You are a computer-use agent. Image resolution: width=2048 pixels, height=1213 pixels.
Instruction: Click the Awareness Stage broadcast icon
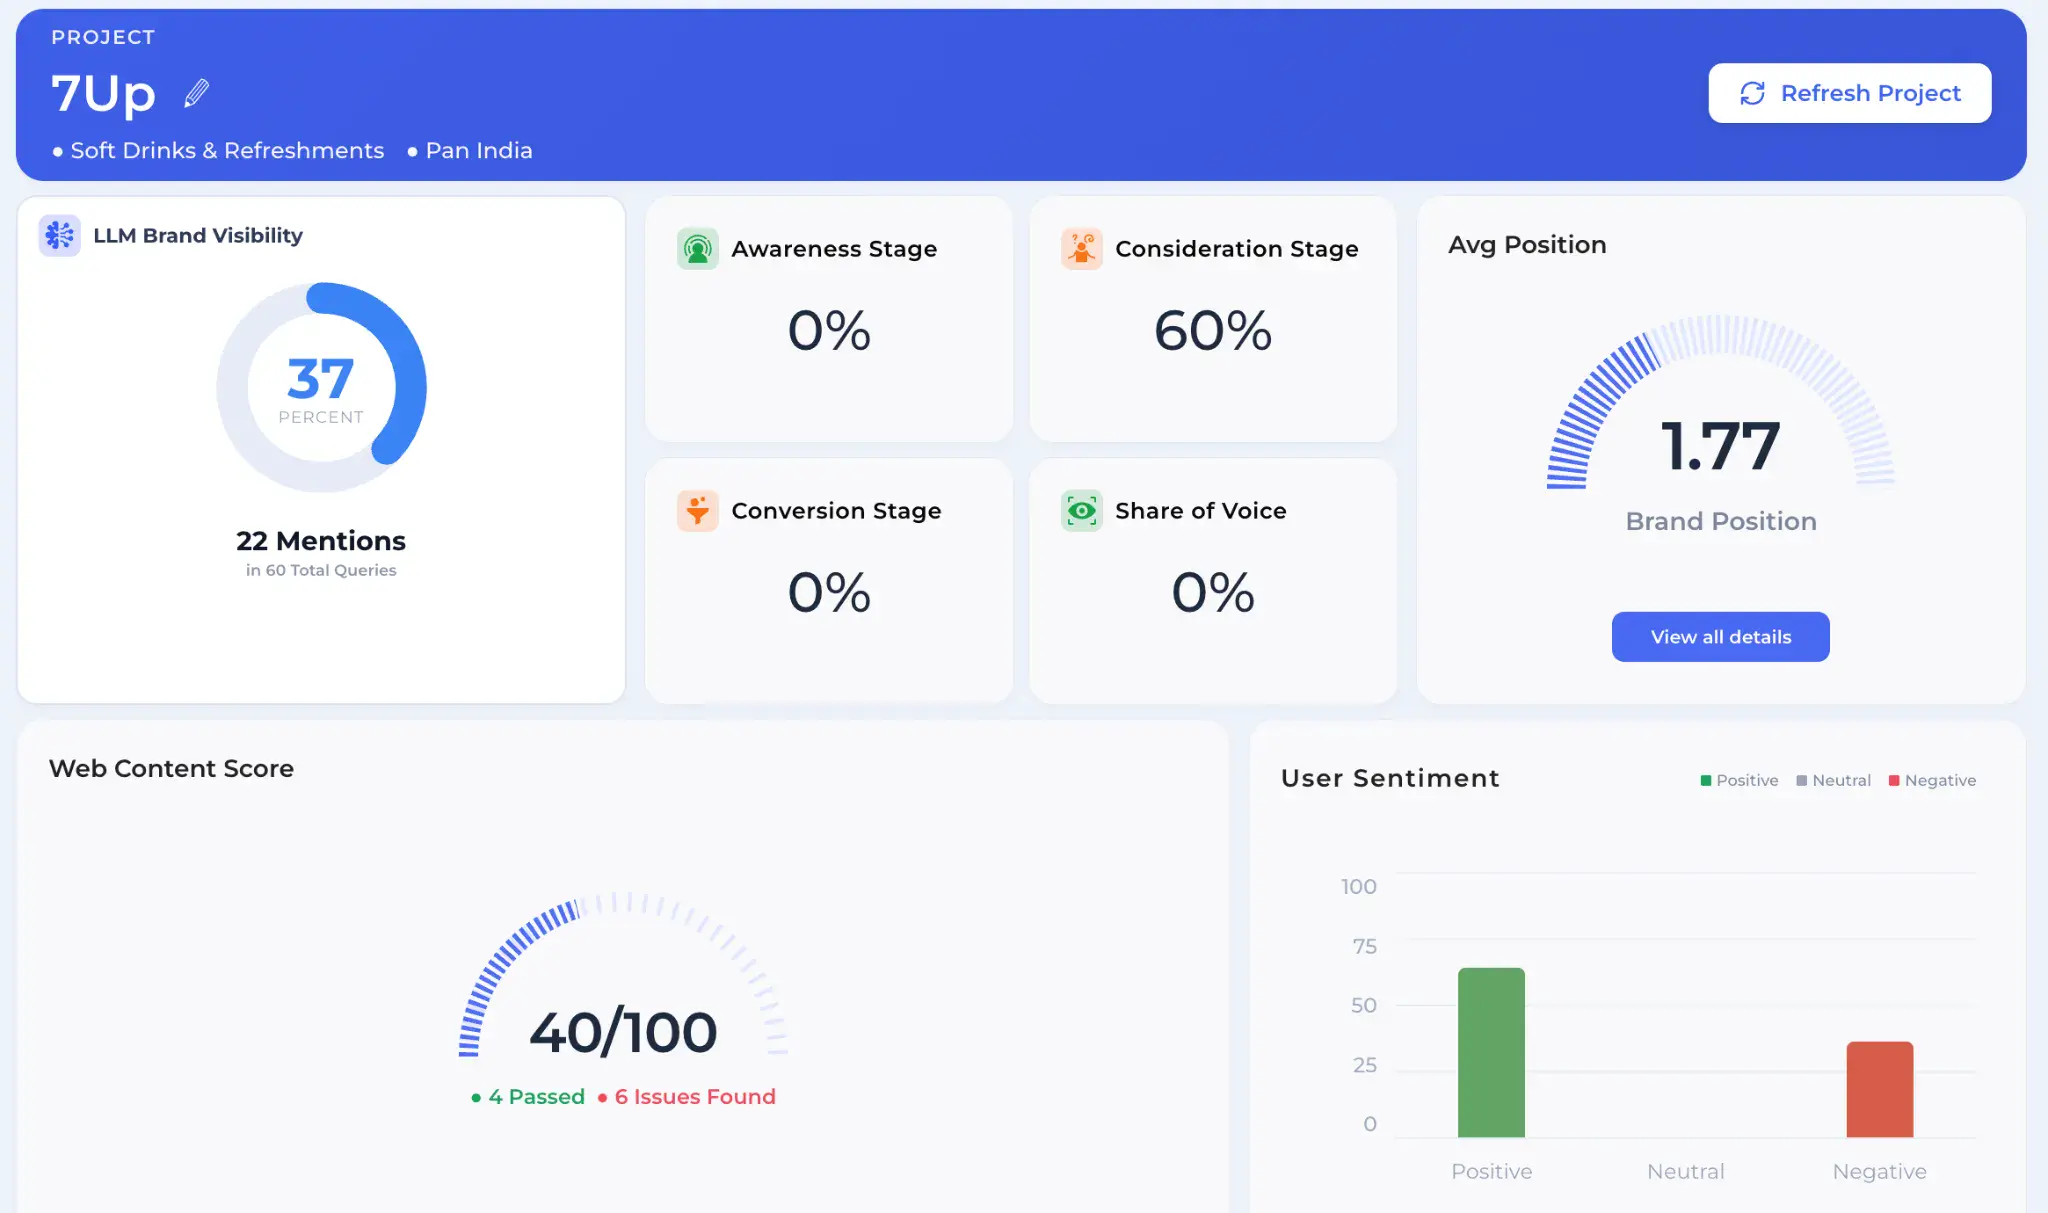698,248
